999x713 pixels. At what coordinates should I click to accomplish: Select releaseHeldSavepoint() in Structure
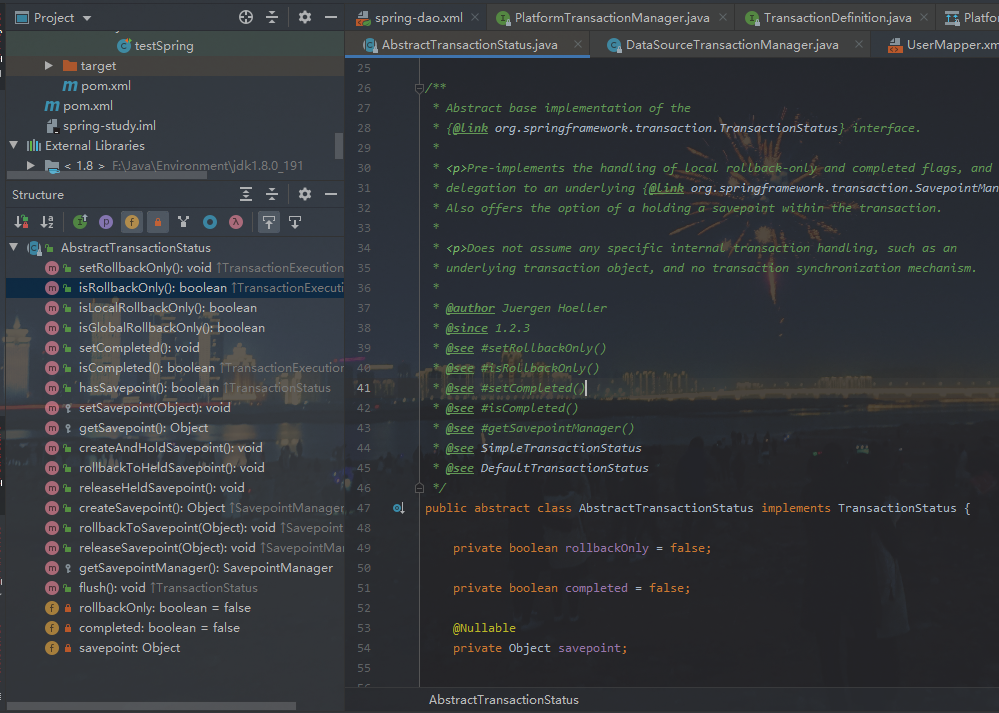[161, 488]
